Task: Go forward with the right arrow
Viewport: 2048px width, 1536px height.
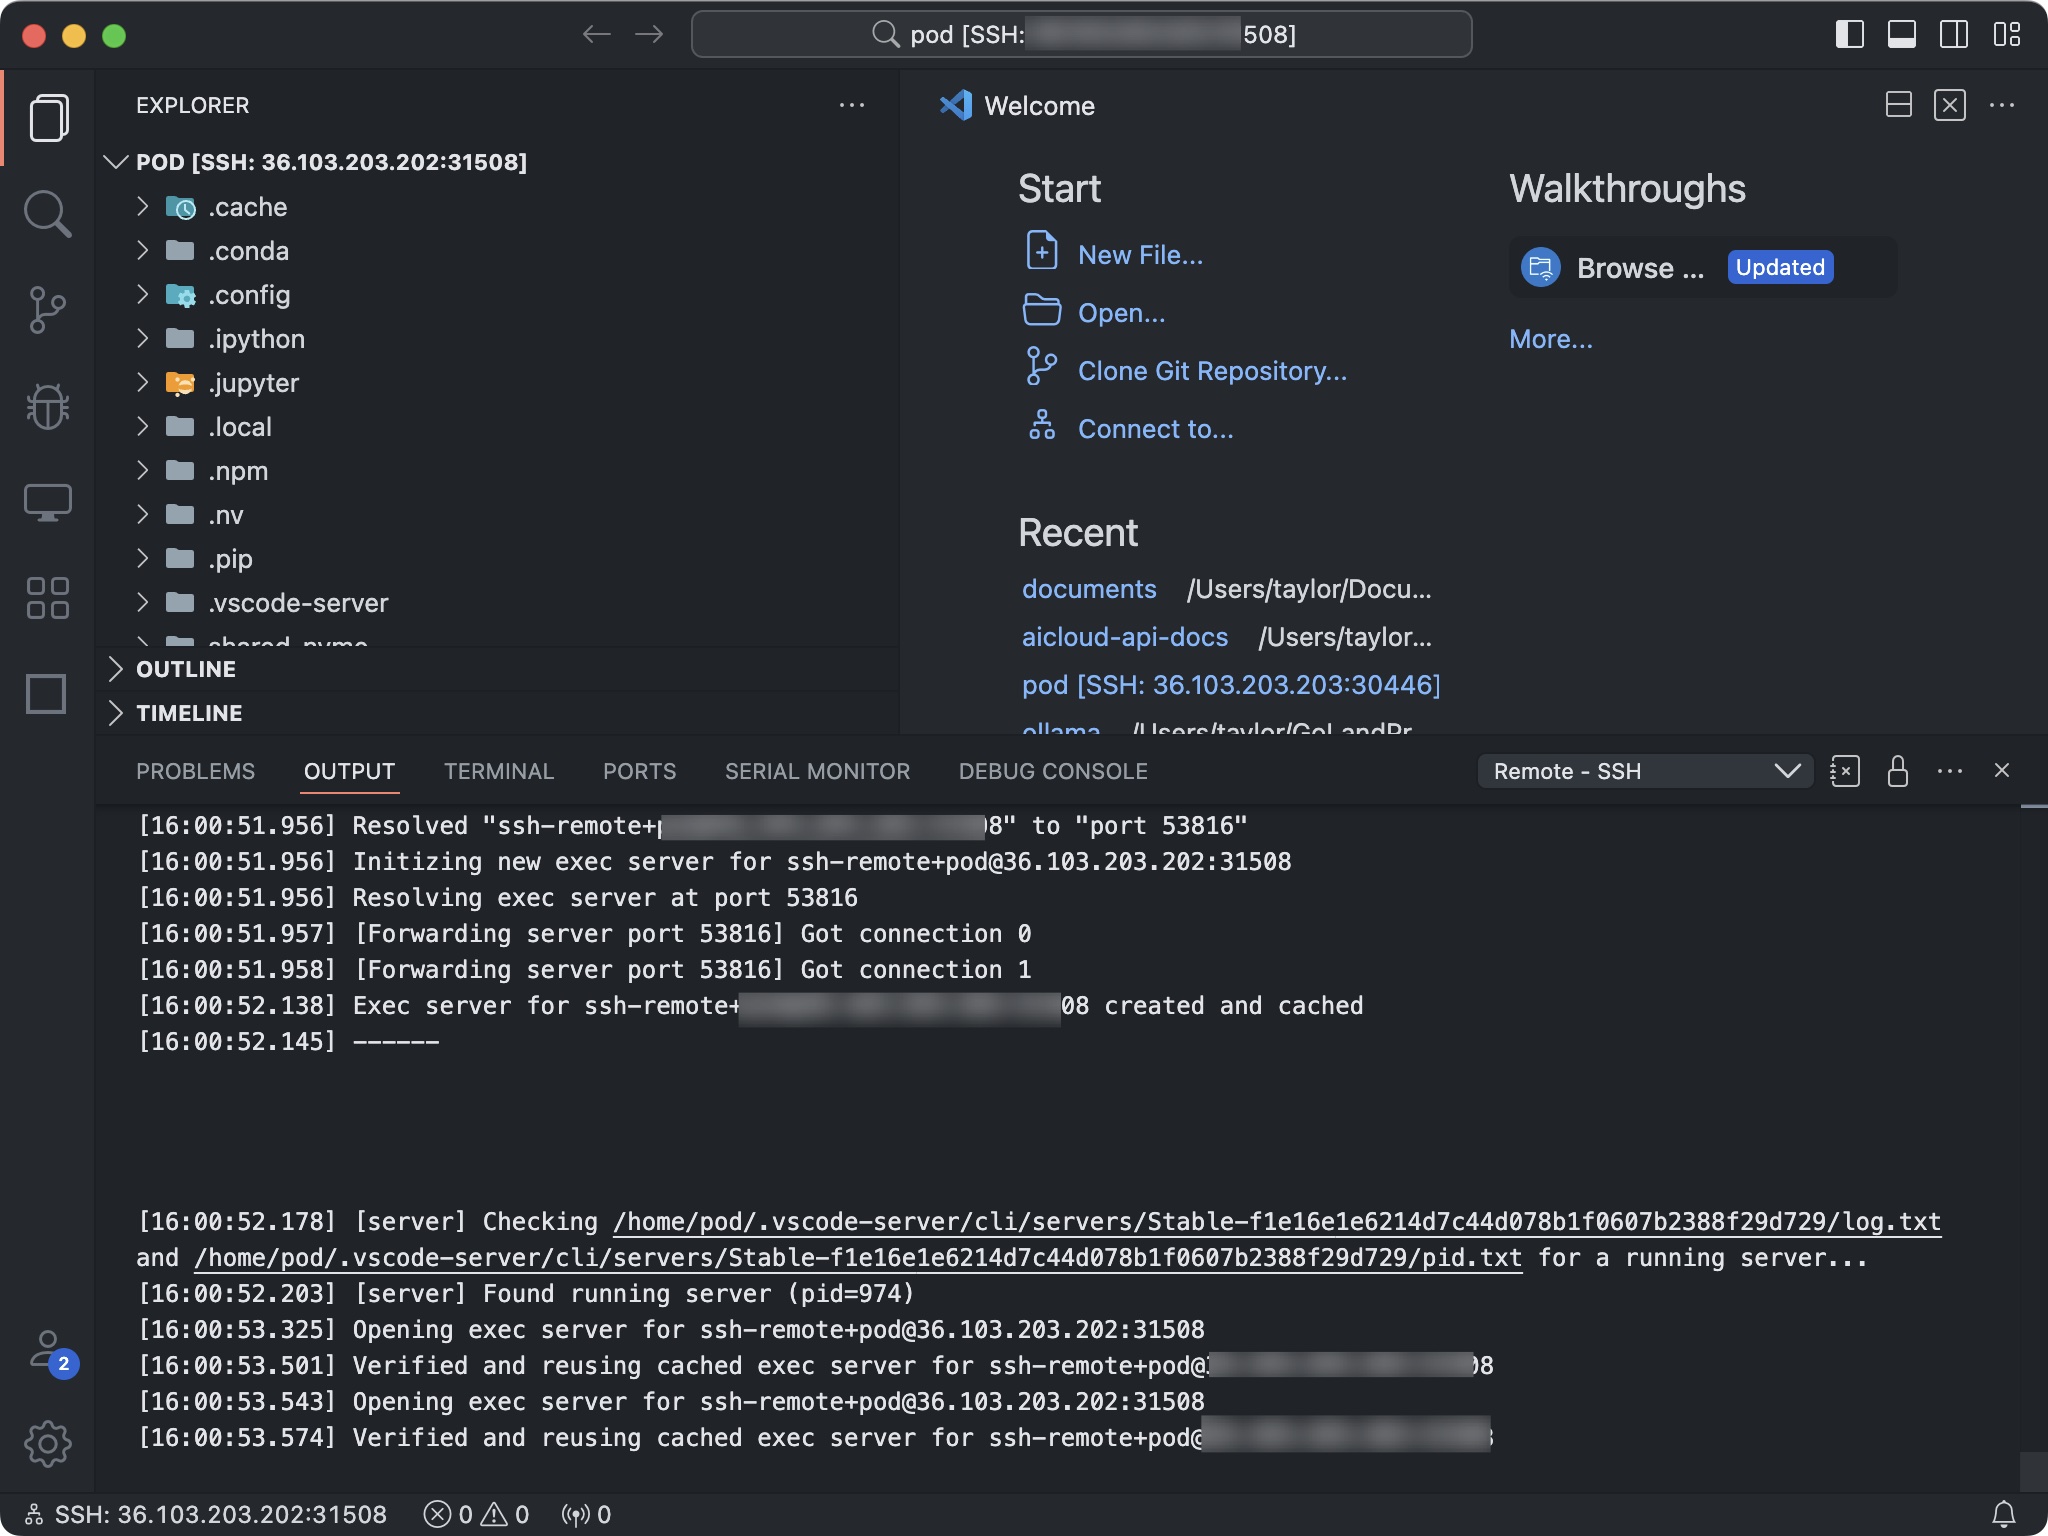Action: pyautogui.click(x=649, y=34)
